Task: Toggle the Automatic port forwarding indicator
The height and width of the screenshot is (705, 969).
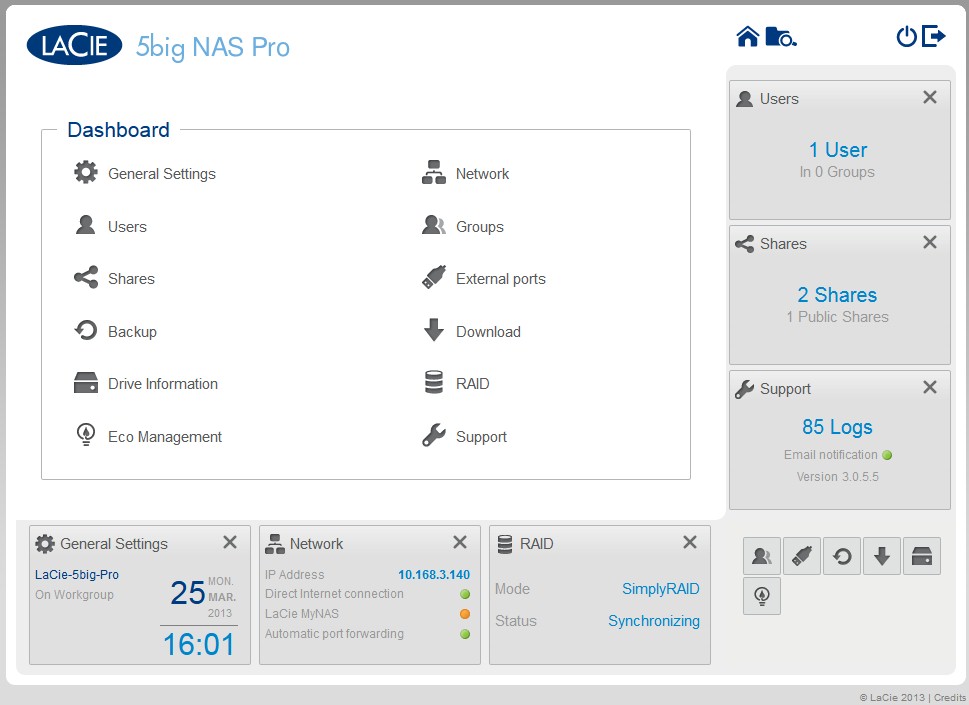Action: click(x=463, y=634)
